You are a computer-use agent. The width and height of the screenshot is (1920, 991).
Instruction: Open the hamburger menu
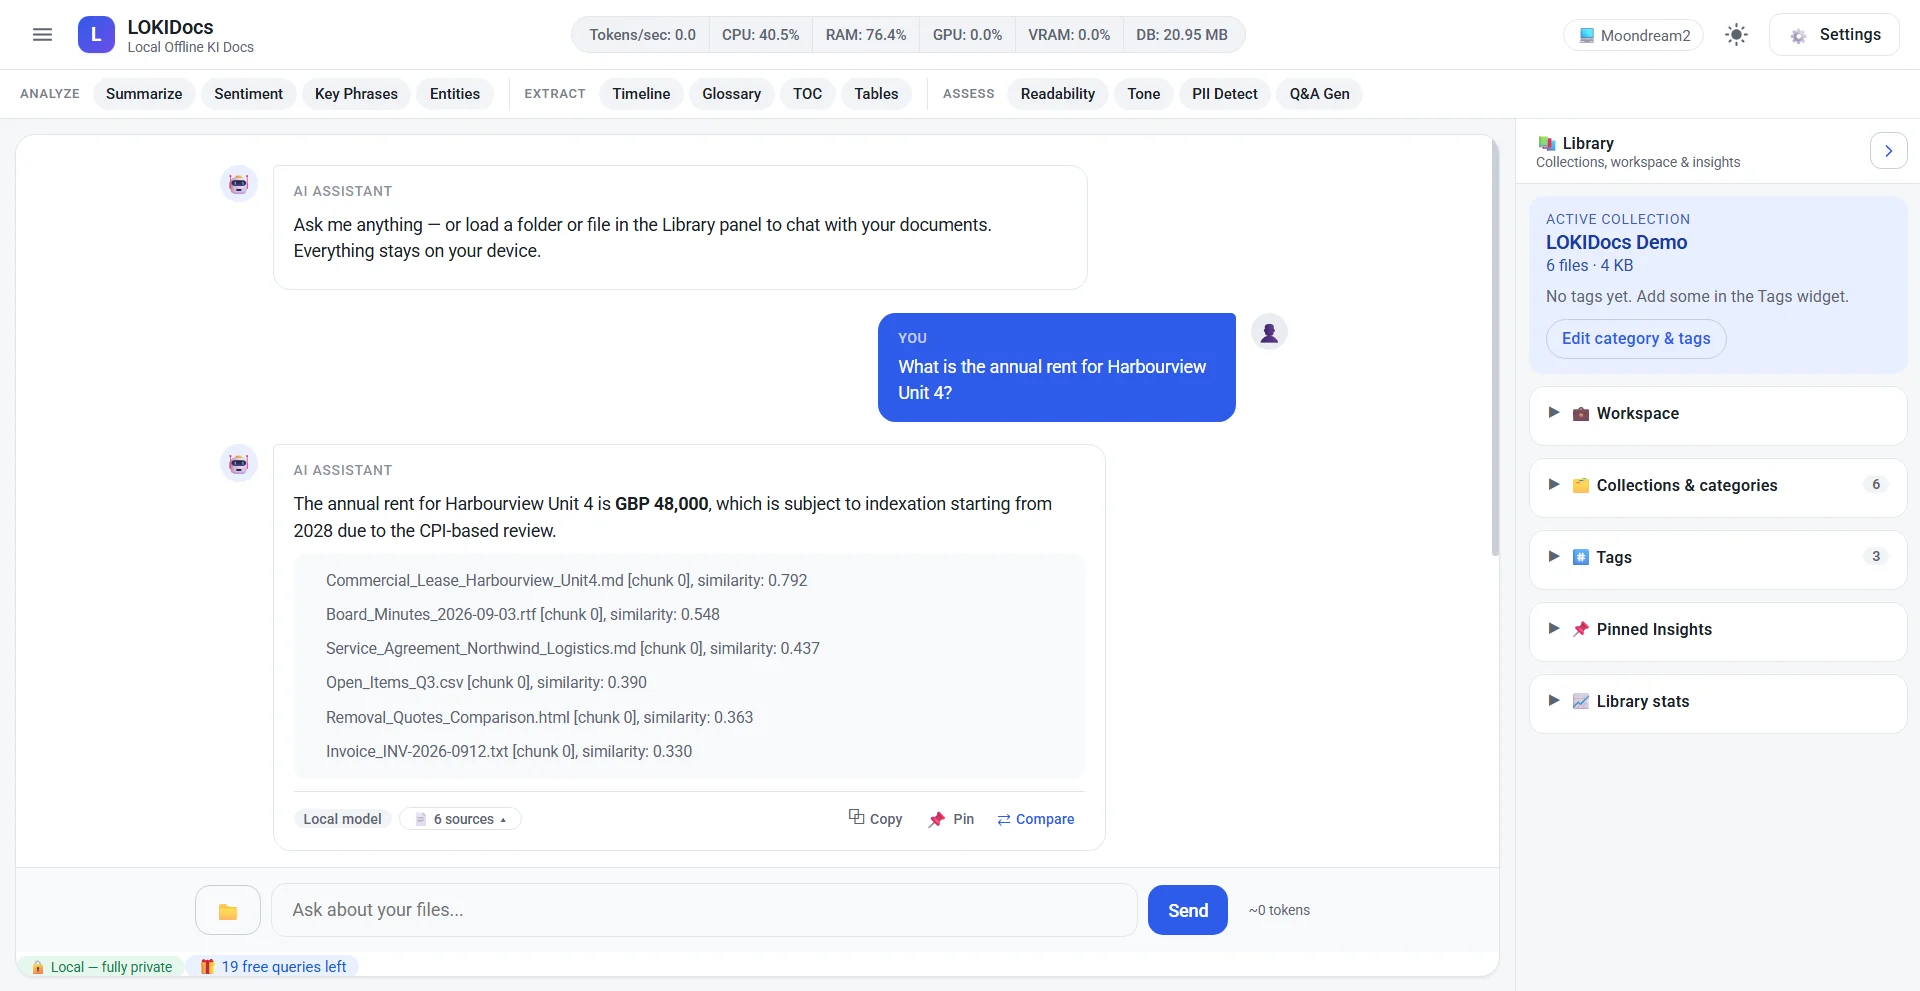42,35
